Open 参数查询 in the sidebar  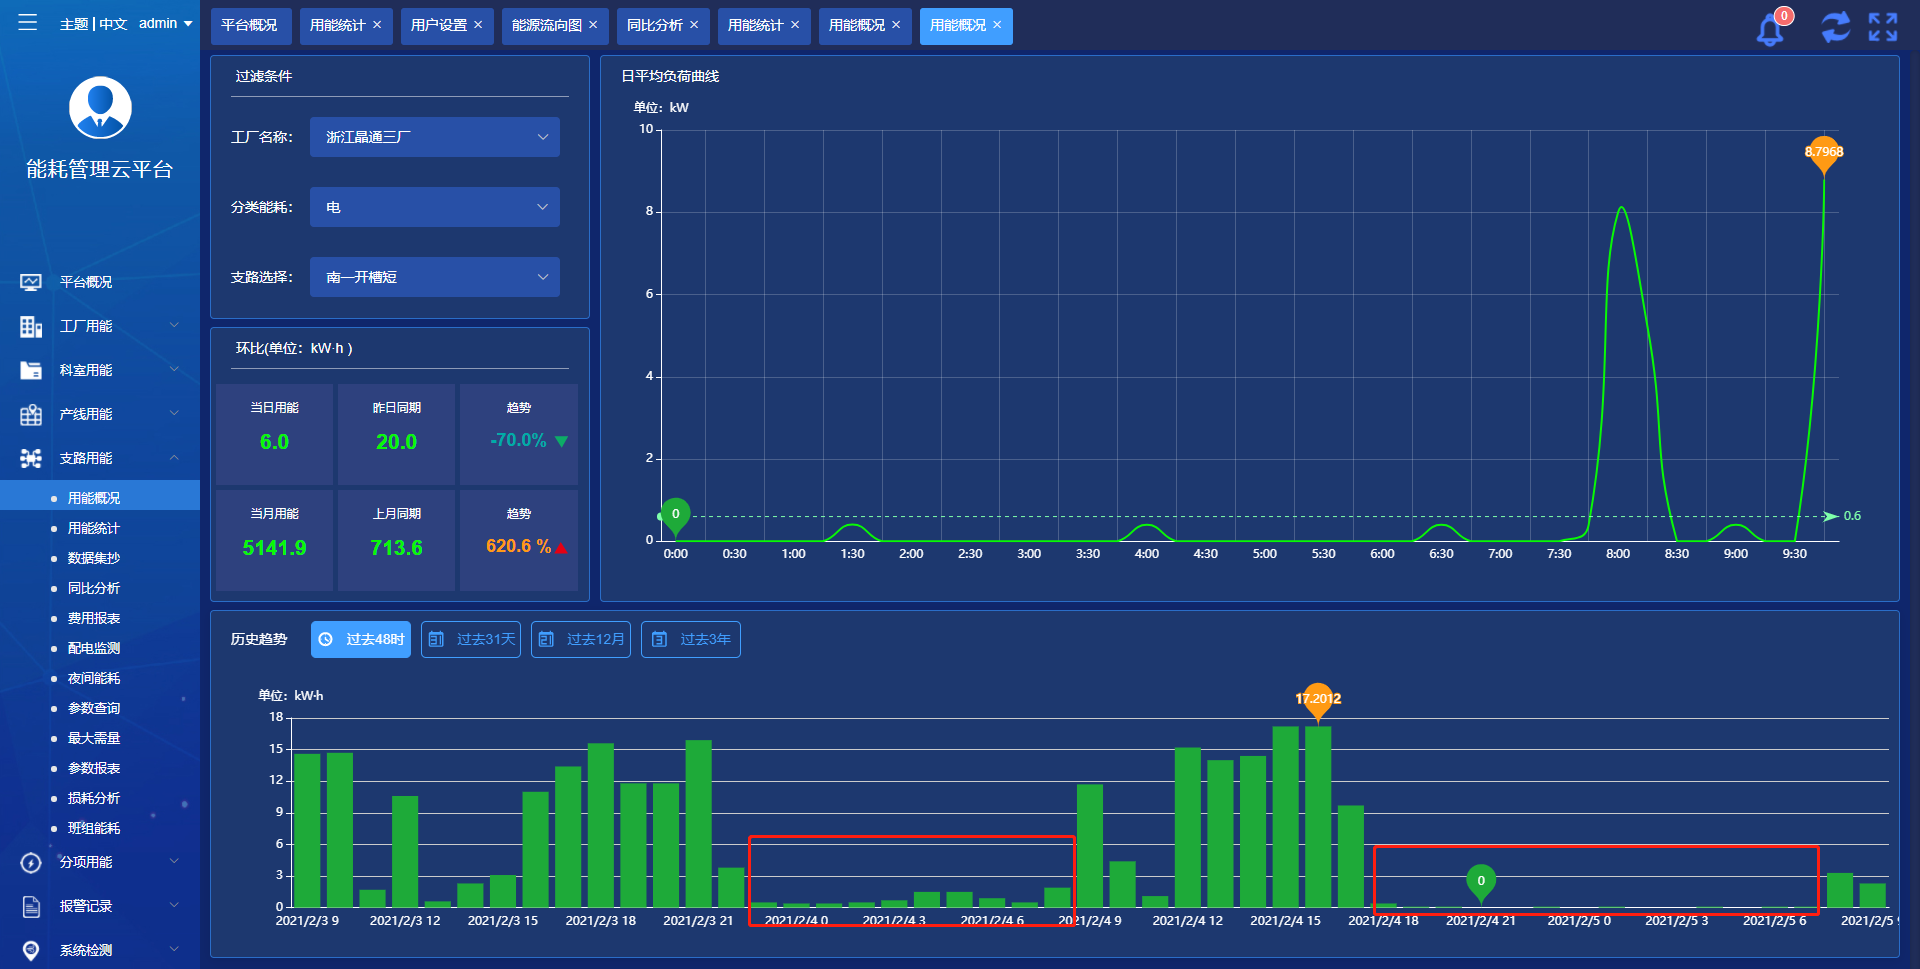click(94, 708)
